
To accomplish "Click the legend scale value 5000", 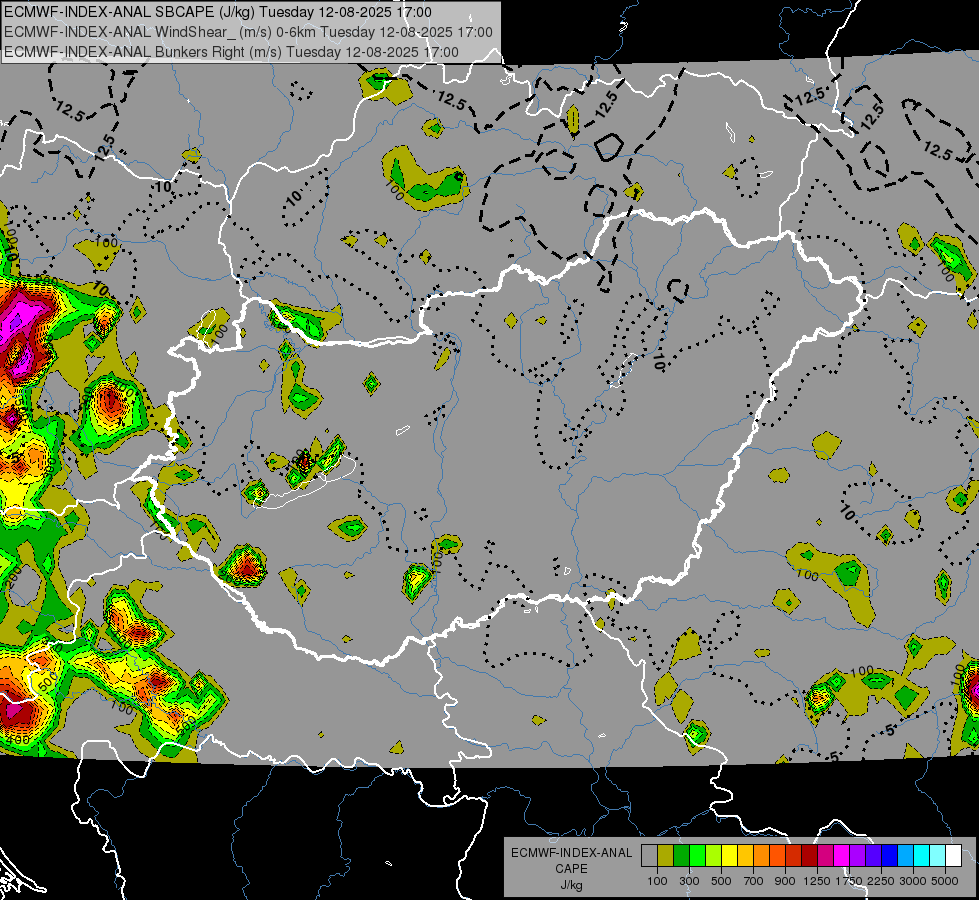I will [945, 881].
